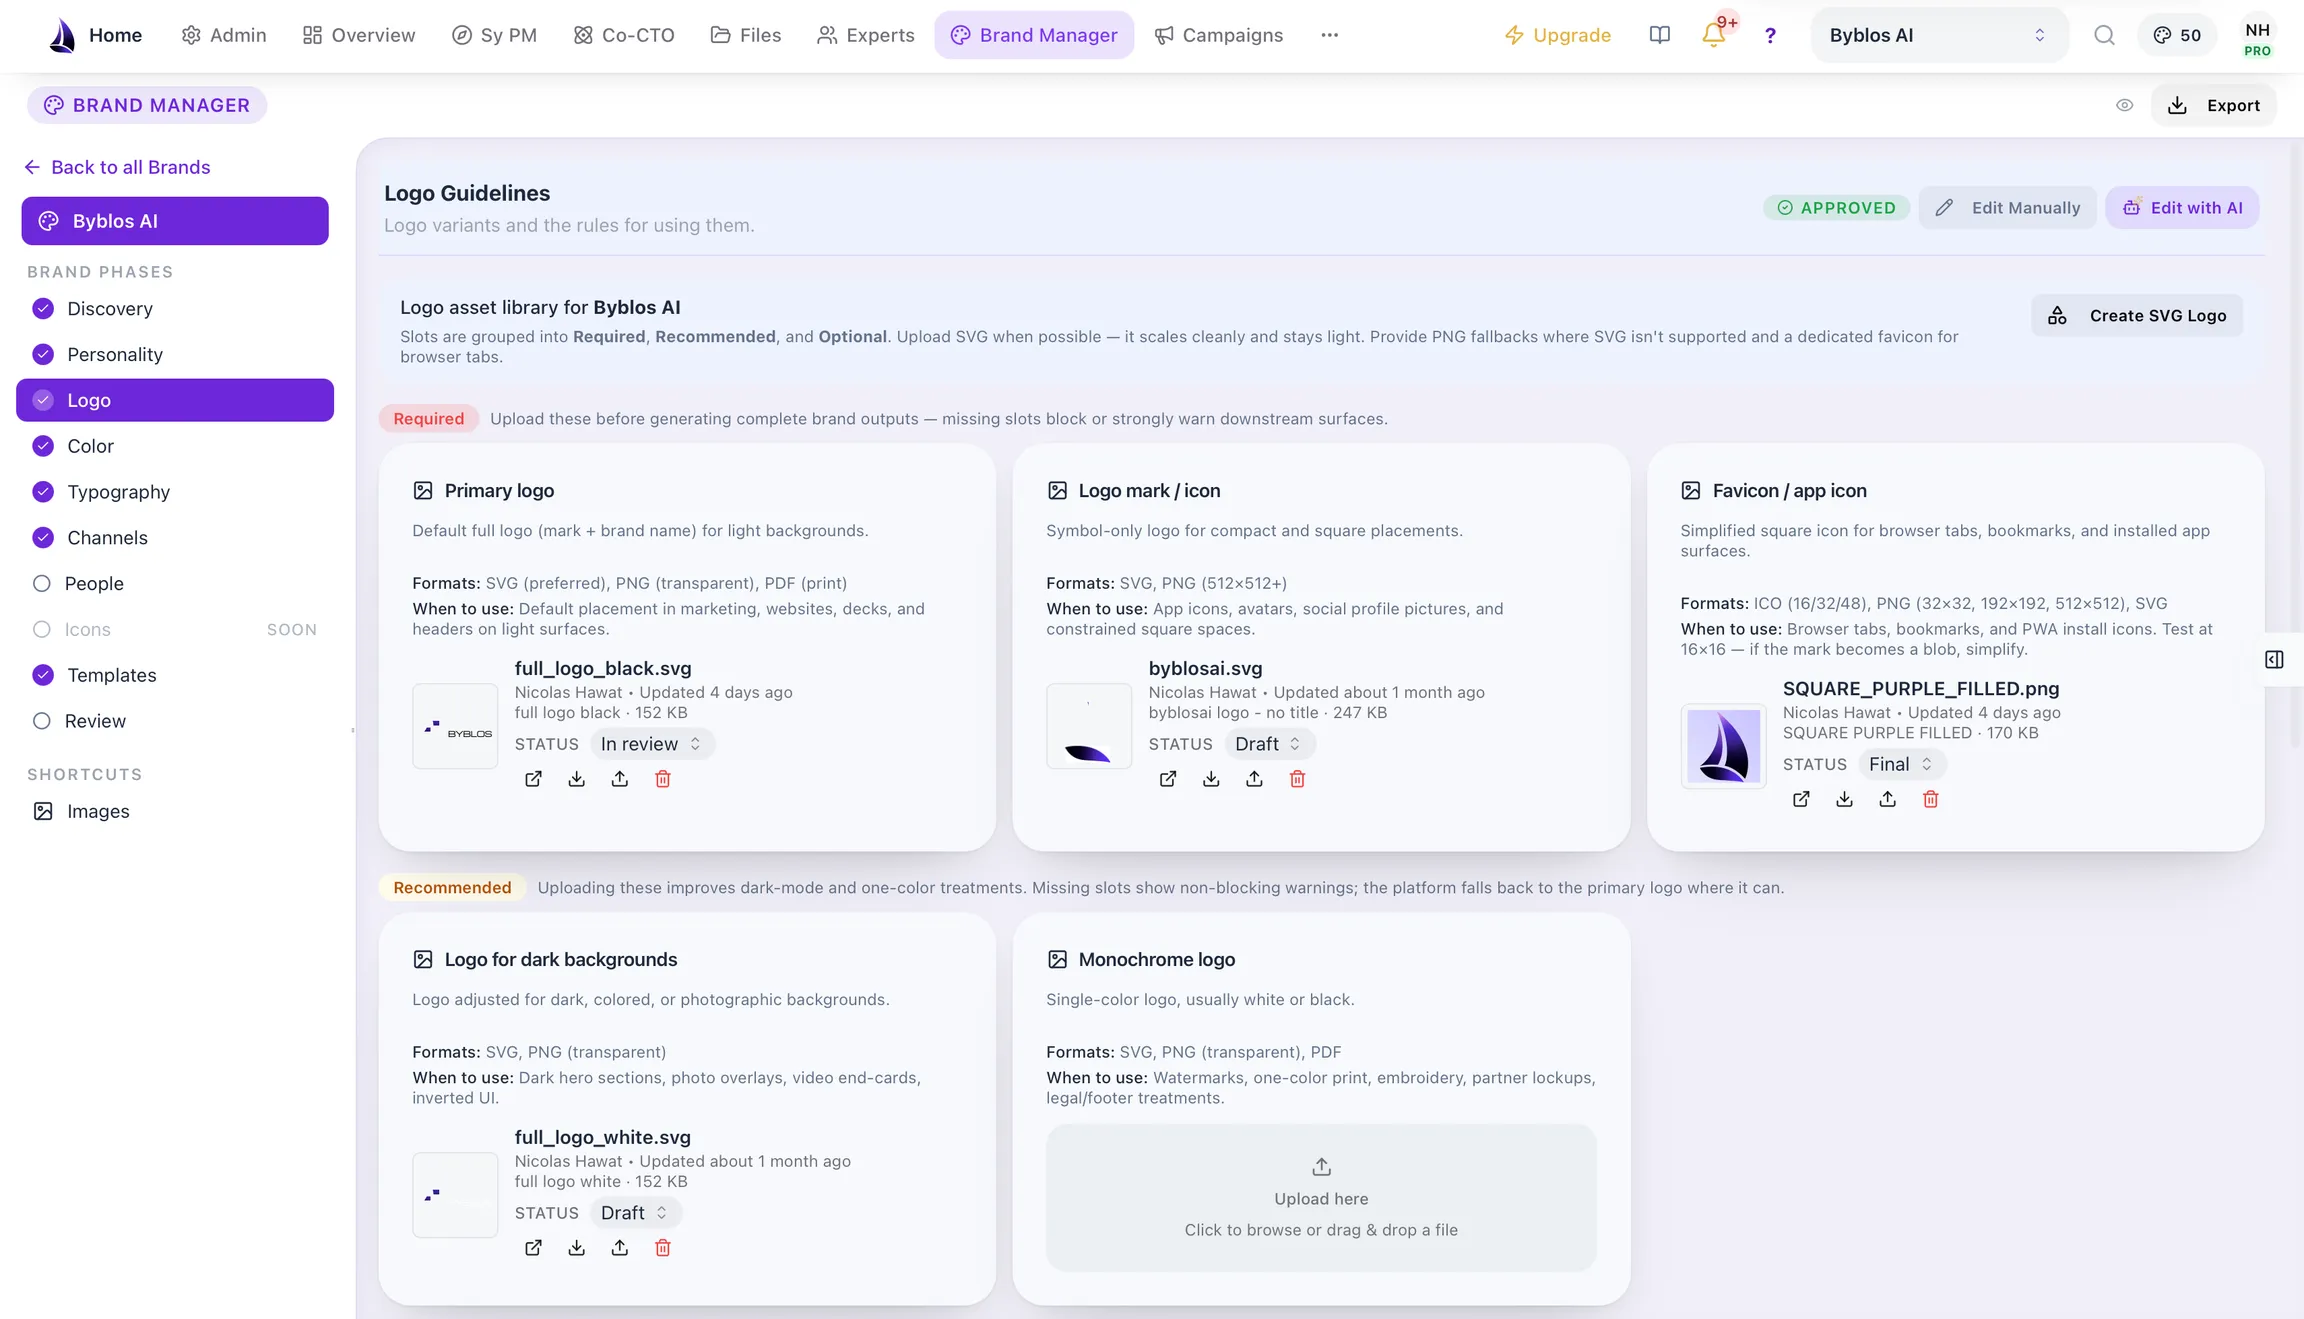Open the Brand Manager tab

coord(1034,35)
